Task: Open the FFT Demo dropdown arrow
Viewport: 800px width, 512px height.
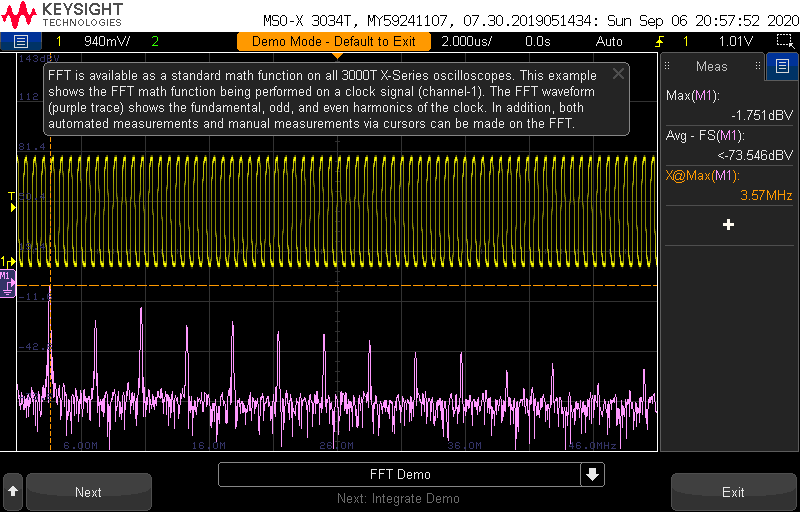Action: [594, 474]
